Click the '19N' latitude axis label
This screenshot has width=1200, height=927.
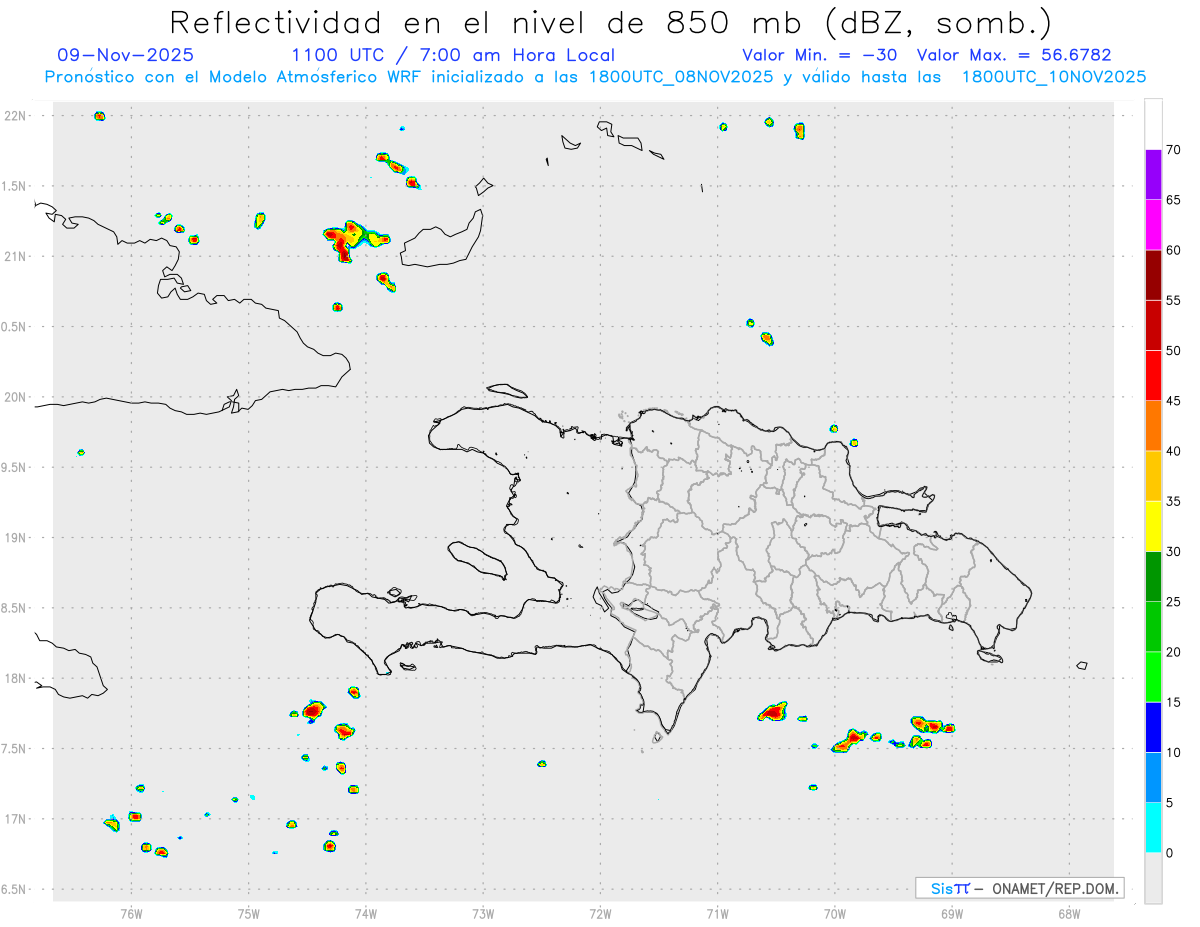(16, 538)
